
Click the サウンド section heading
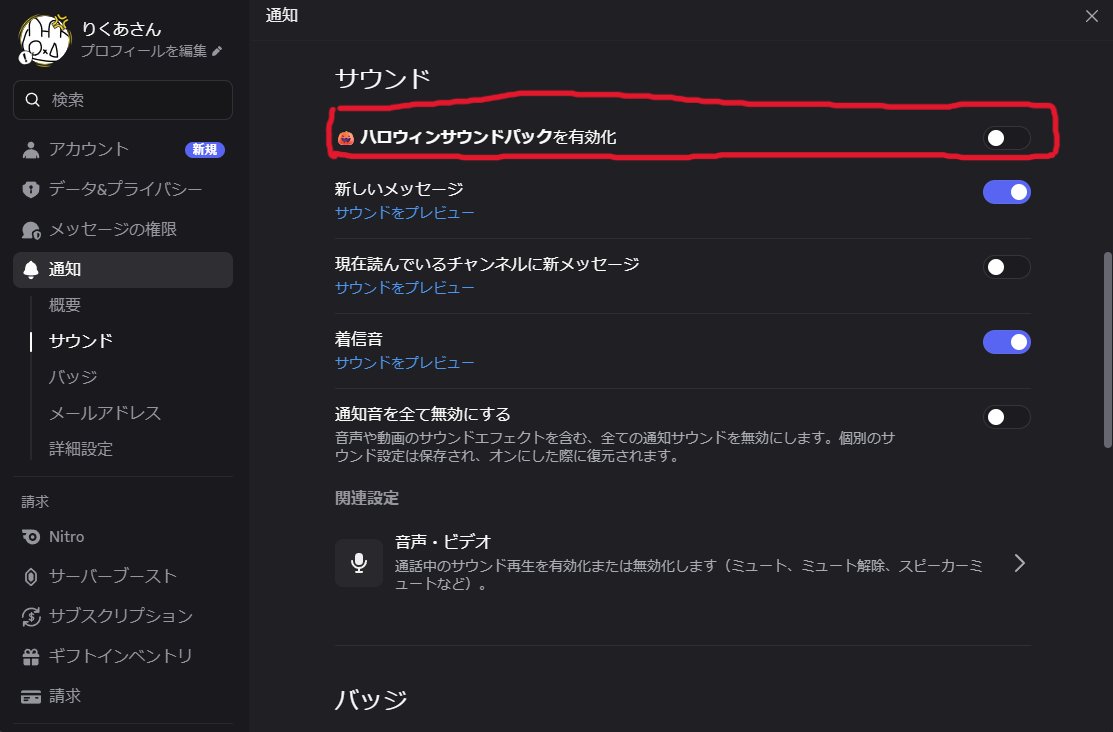coord(383,78)
